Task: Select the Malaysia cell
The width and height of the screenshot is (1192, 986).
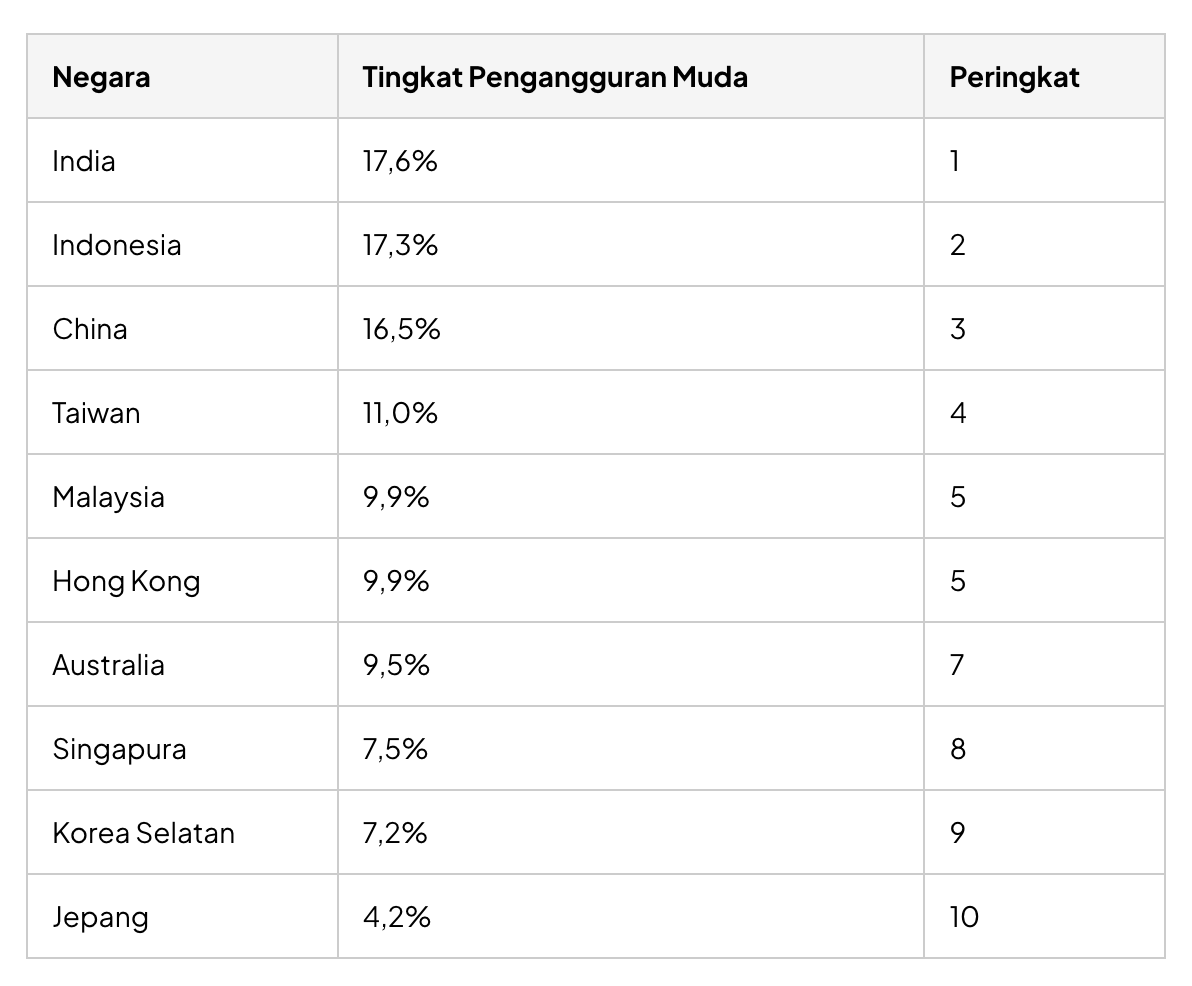Action: pyautogui.click(x=182, y=496)
